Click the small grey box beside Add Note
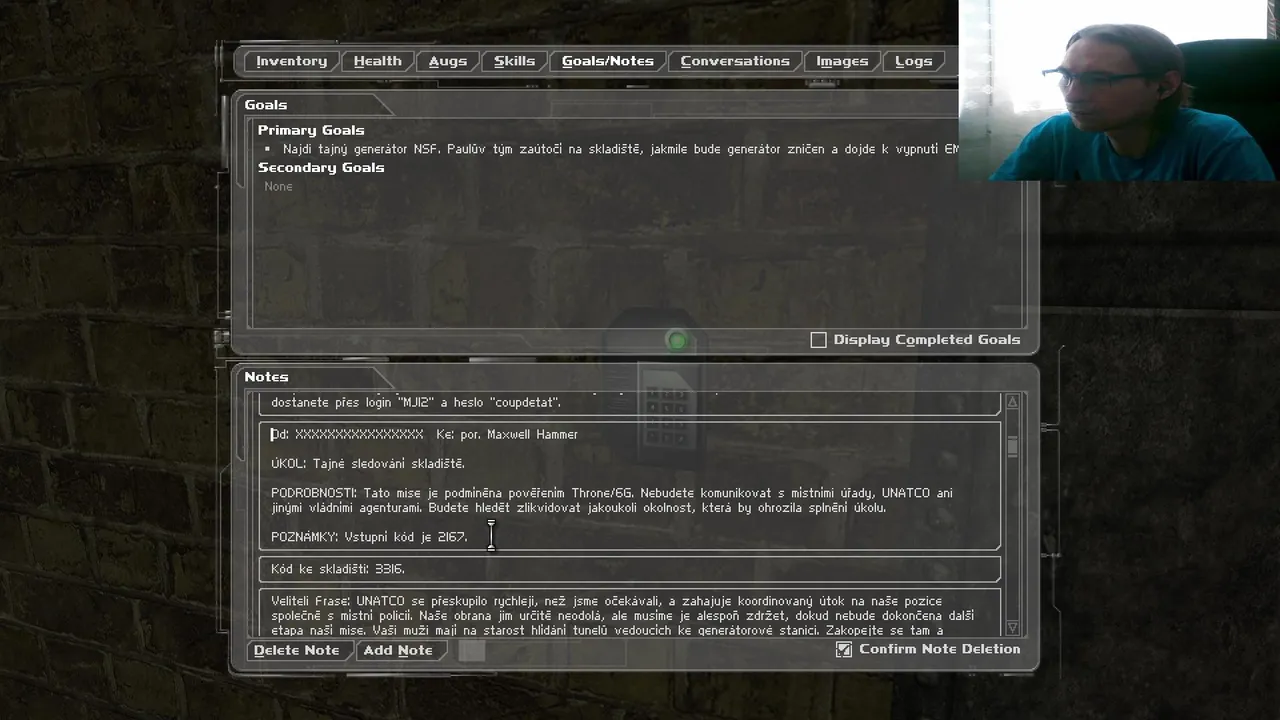Screen dimensions: 1280x720 point(472,650)
